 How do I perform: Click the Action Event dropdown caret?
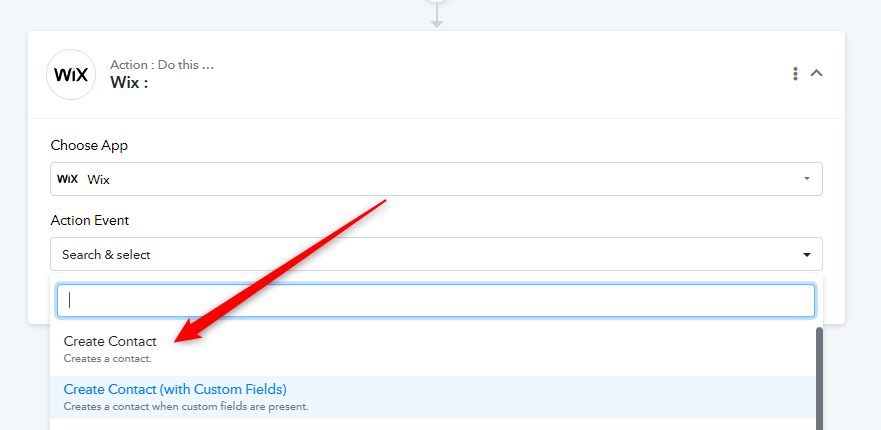[x=807, y=255]
